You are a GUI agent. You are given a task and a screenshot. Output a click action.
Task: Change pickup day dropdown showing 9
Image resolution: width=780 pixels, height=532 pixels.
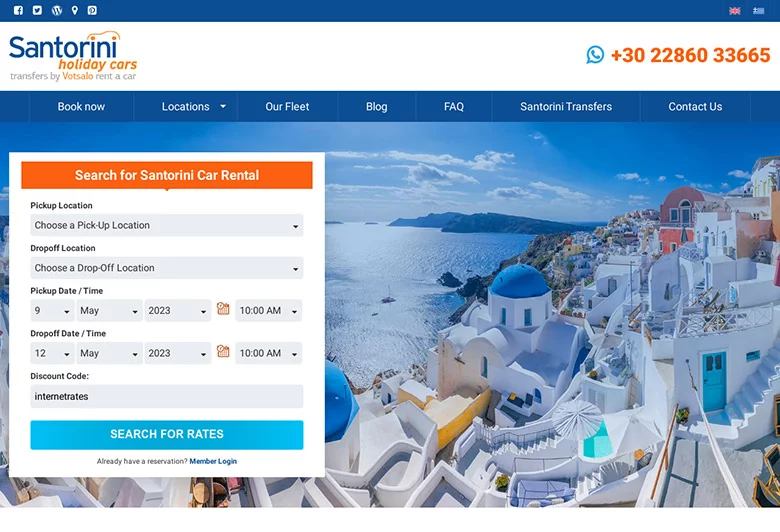click(x=52, y=311)
